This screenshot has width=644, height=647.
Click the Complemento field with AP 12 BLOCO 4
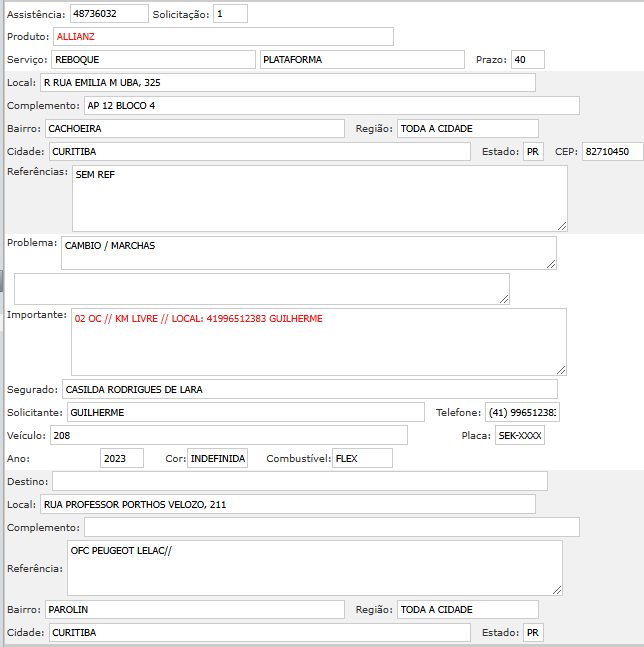point(331,106)
